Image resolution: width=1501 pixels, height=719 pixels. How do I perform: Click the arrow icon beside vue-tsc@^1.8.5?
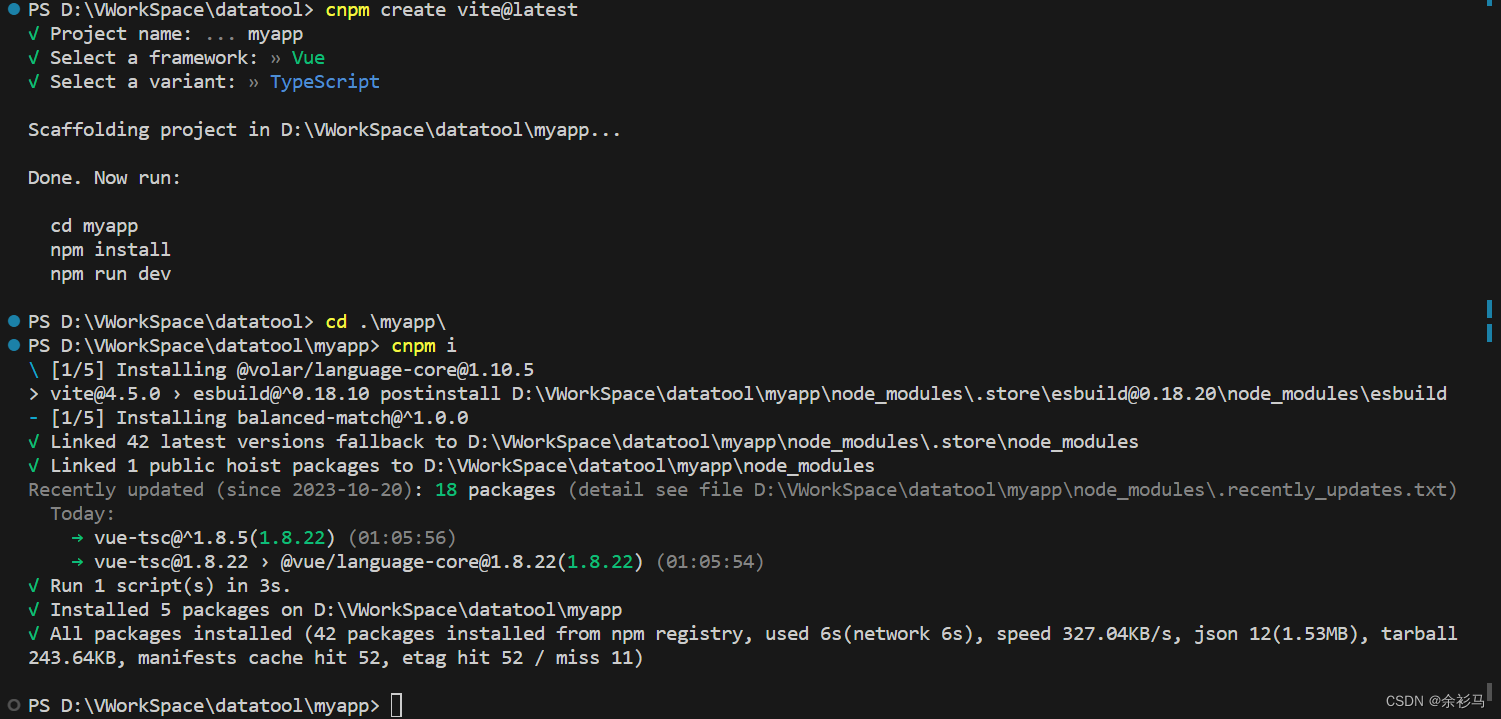coord(78,537)
